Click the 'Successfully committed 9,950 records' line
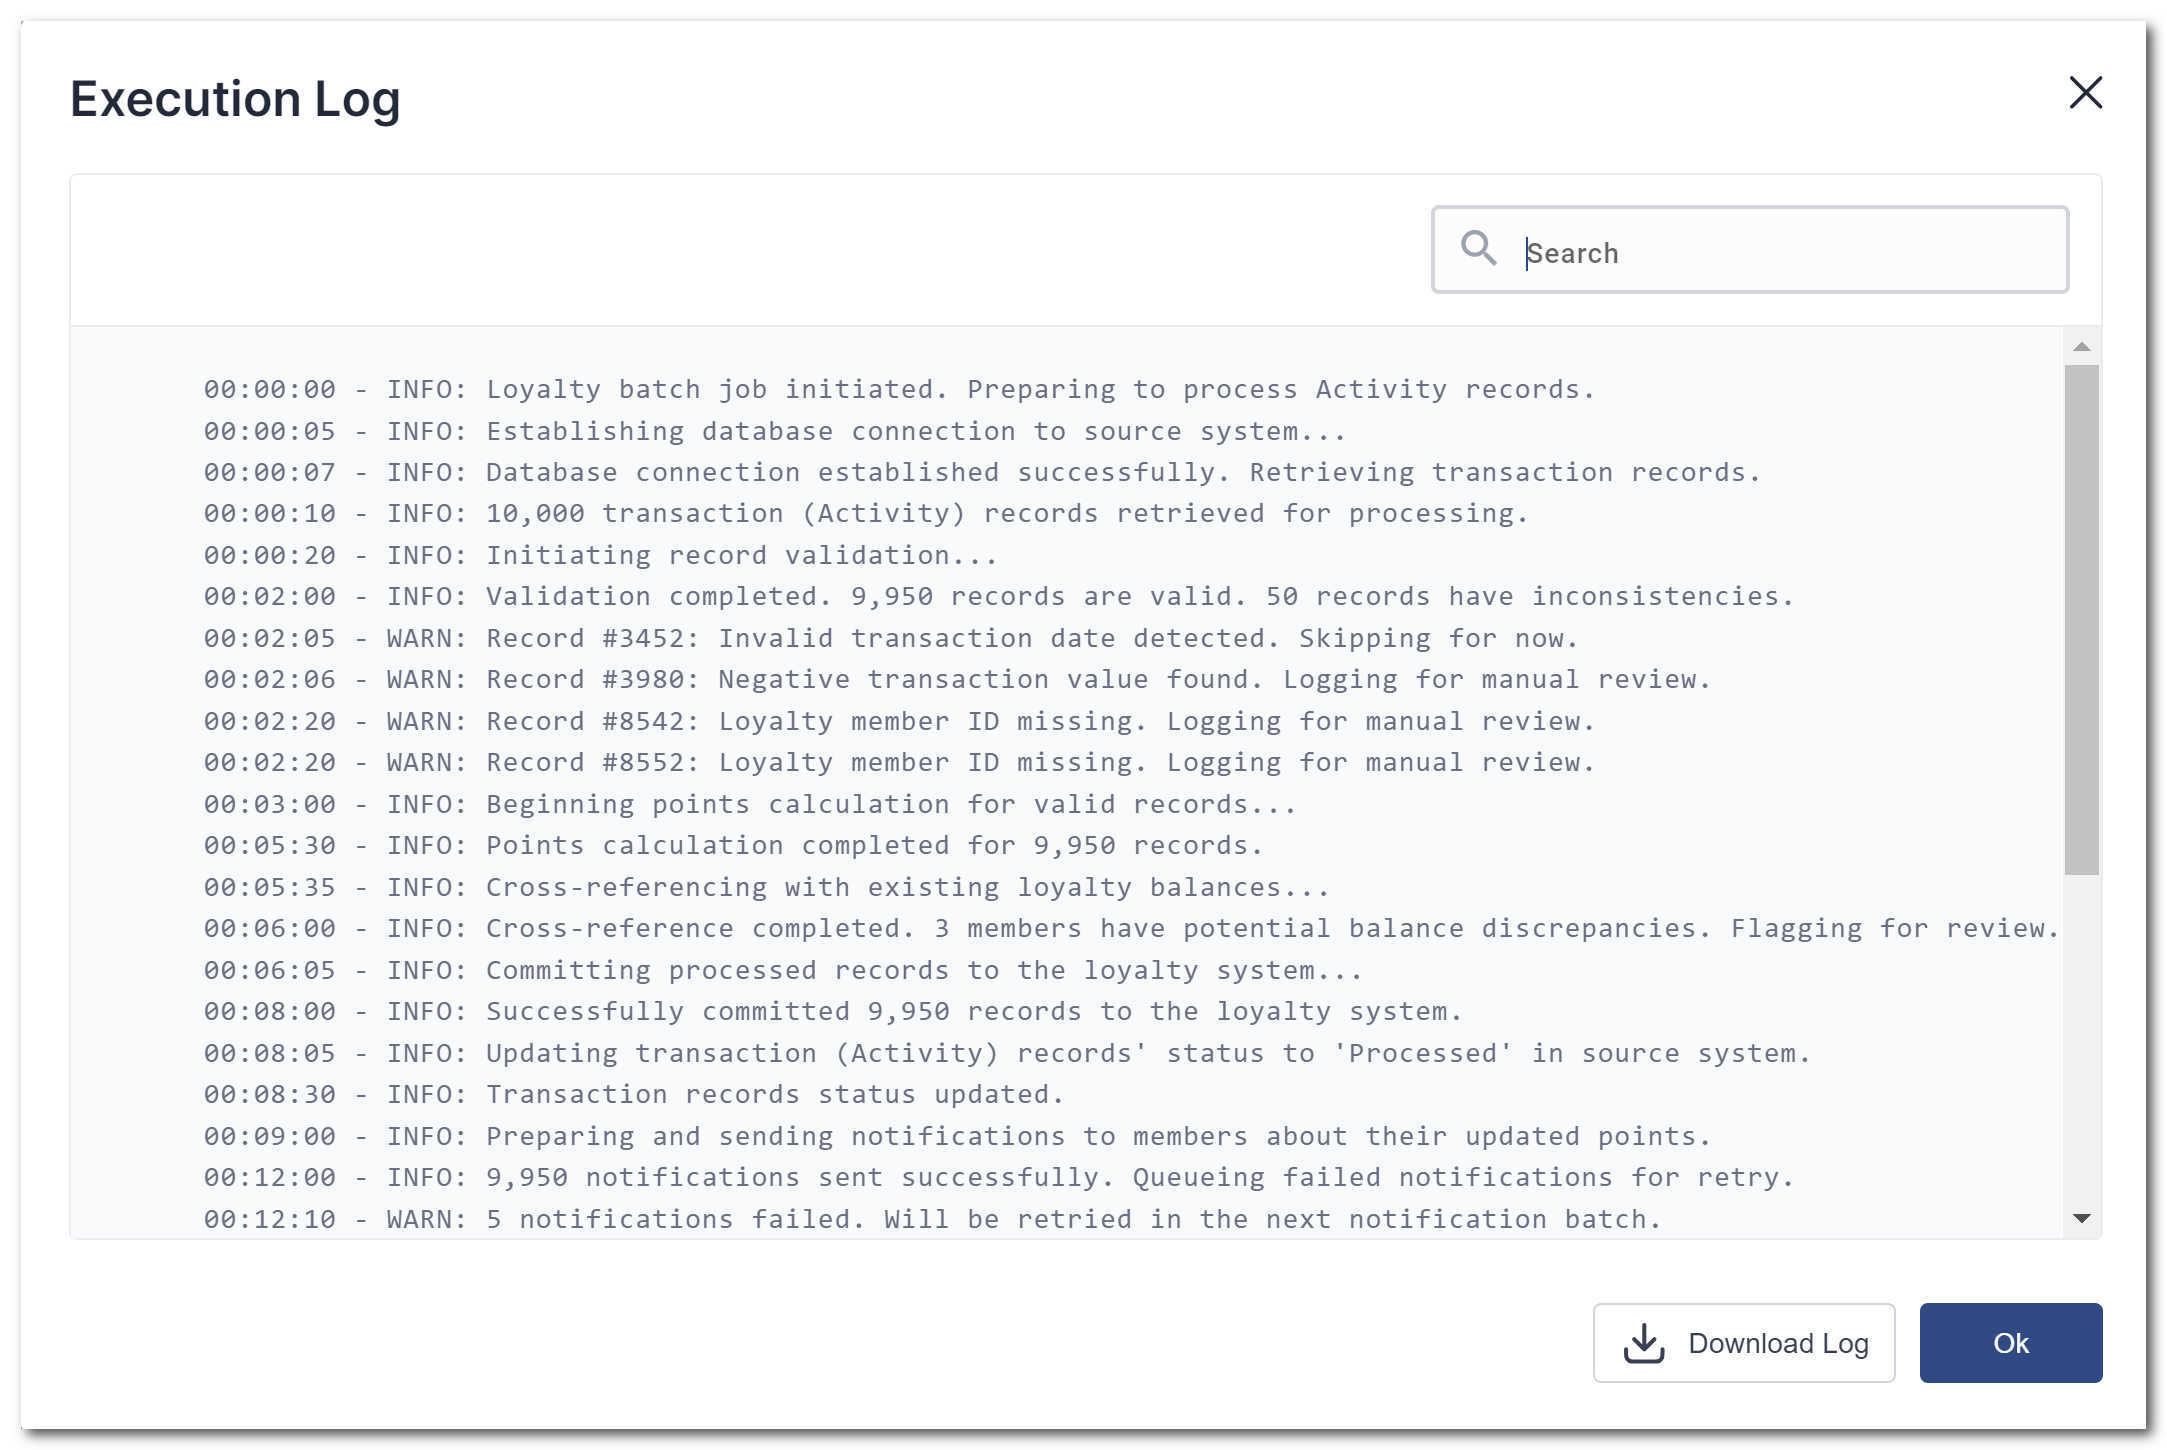Screen dimensions: 2167x1450 (832, 1012)
